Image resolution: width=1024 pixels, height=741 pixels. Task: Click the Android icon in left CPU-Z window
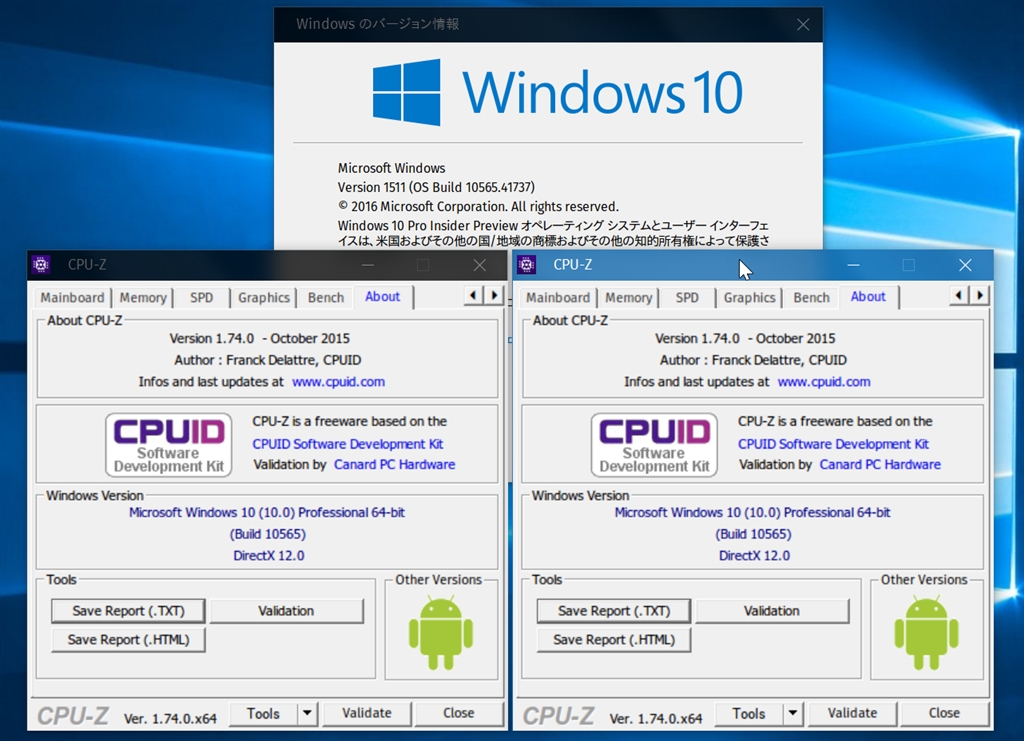click(x=441, y=633)
